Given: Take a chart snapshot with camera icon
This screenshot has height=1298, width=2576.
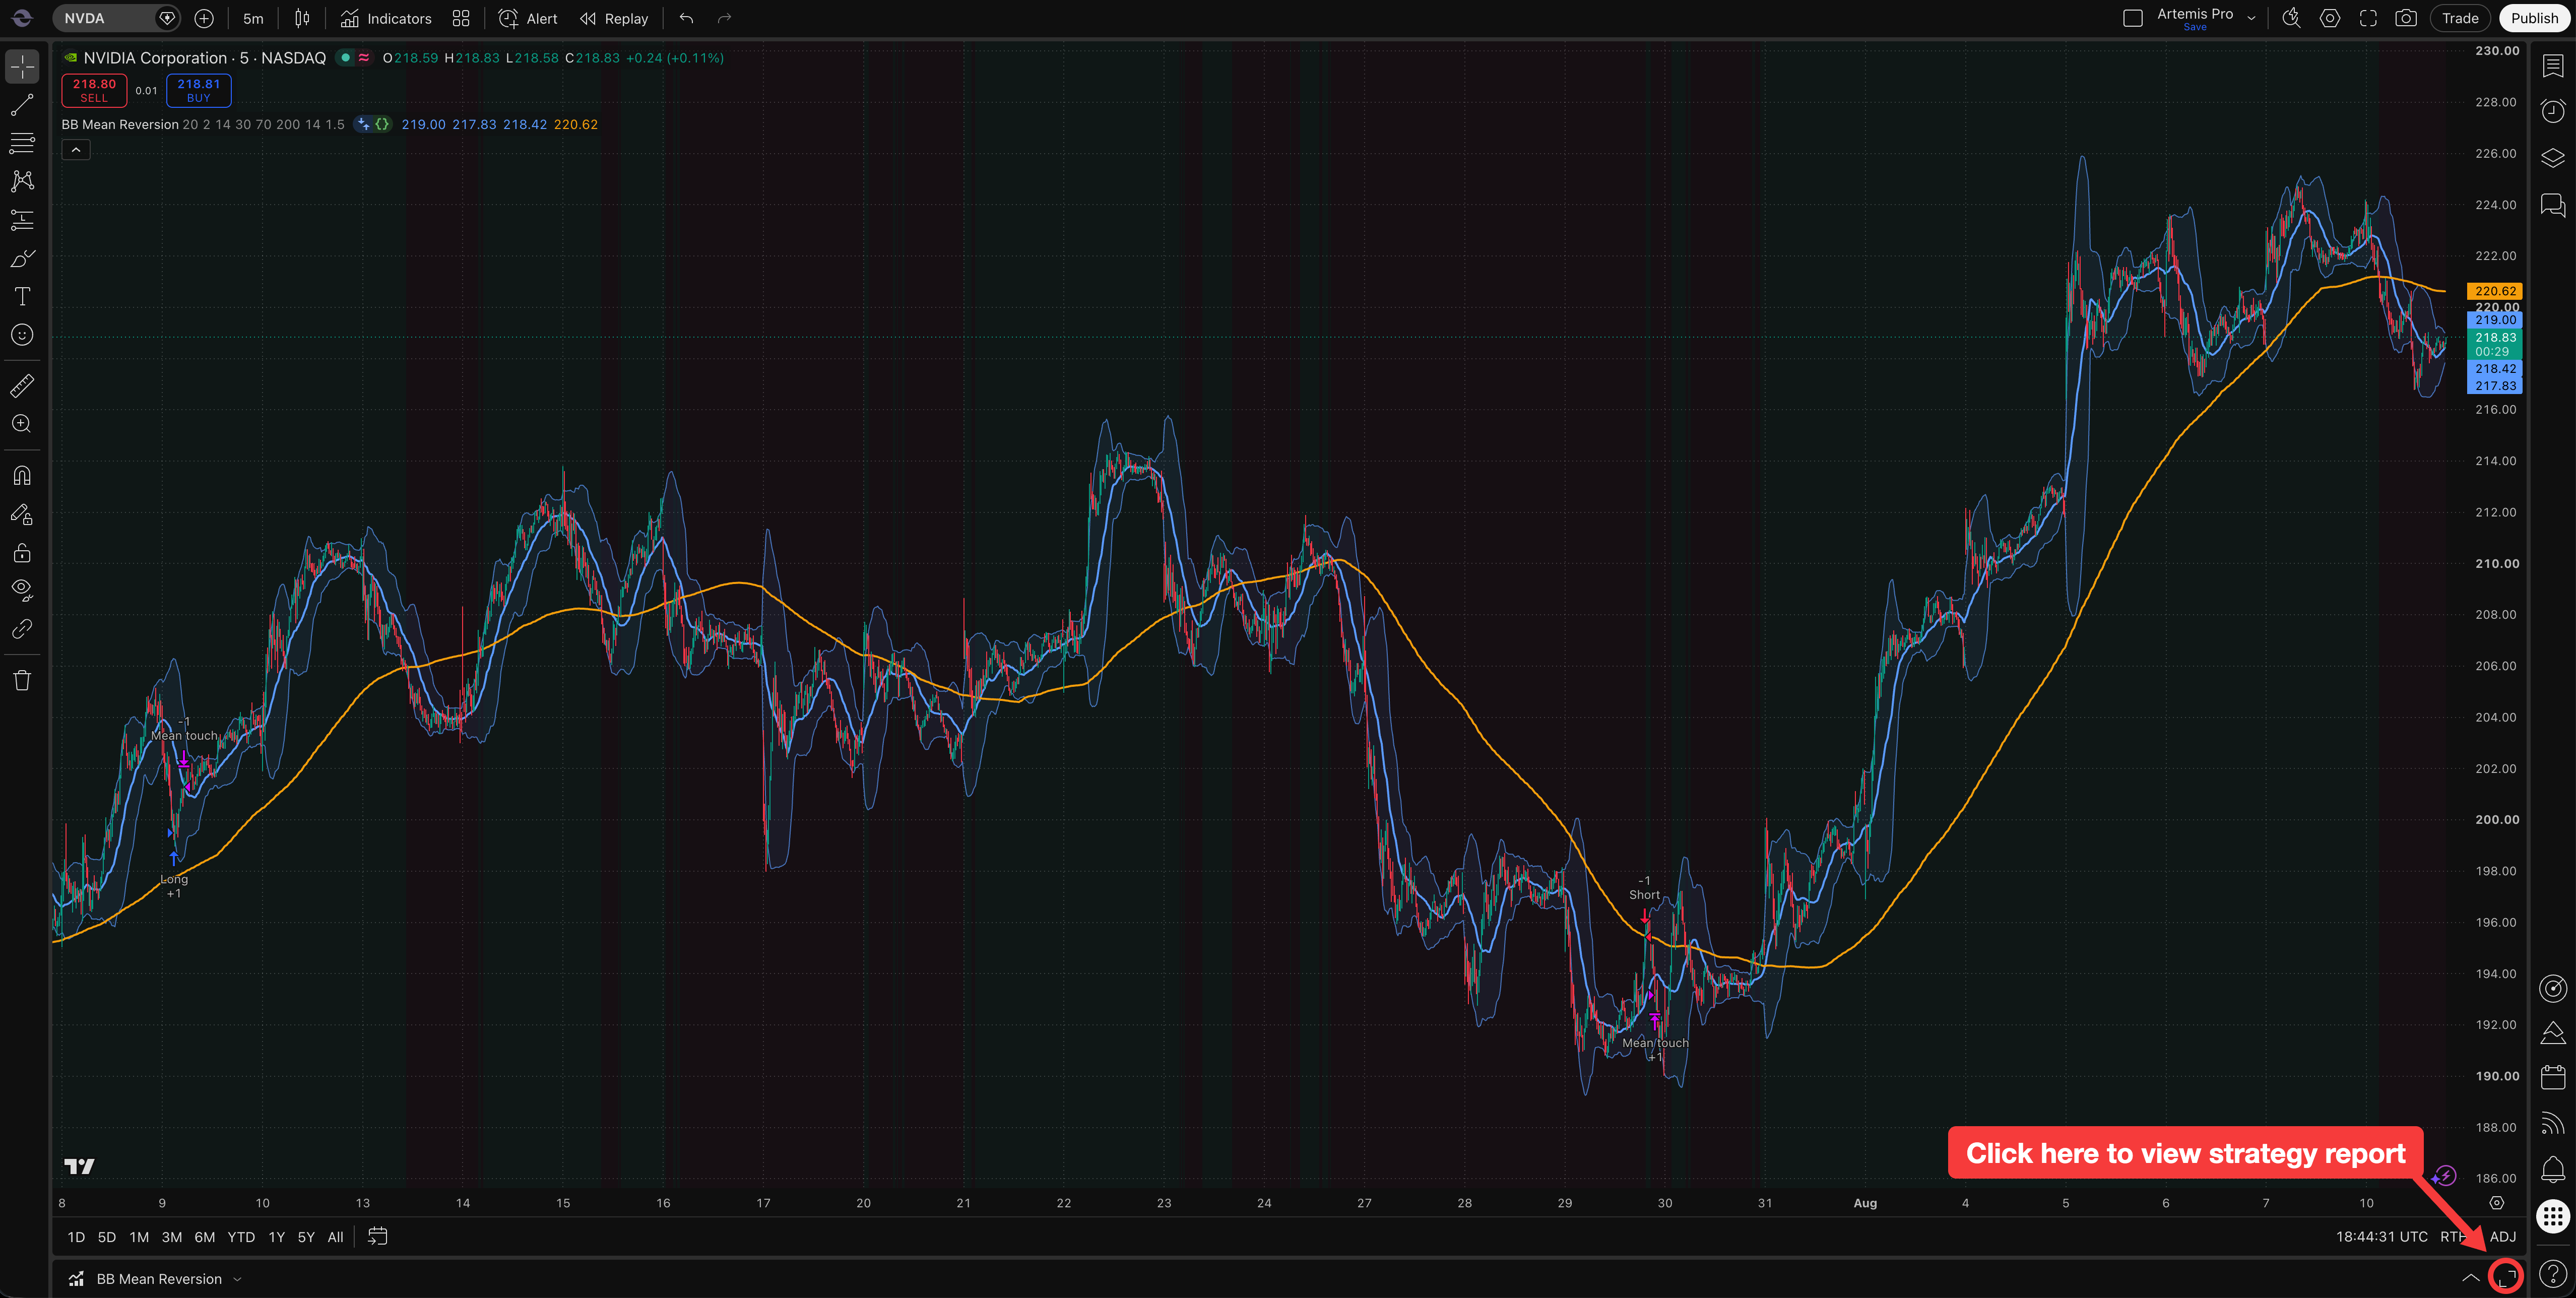Looking at the screenshot, I should 2406,18.
